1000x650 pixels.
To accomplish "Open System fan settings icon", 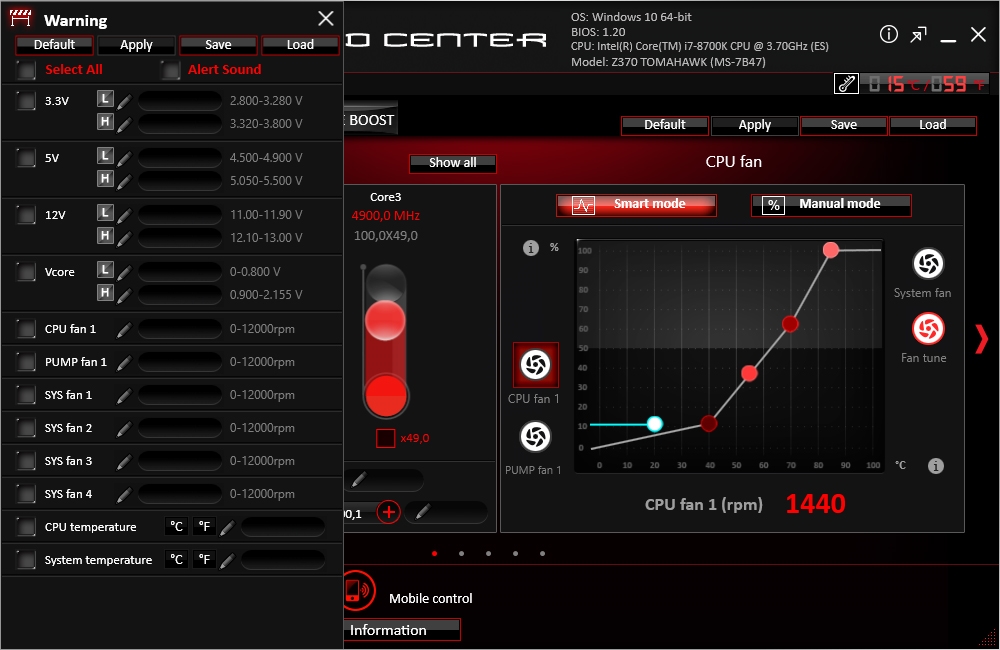I will (x=928, y=263).
